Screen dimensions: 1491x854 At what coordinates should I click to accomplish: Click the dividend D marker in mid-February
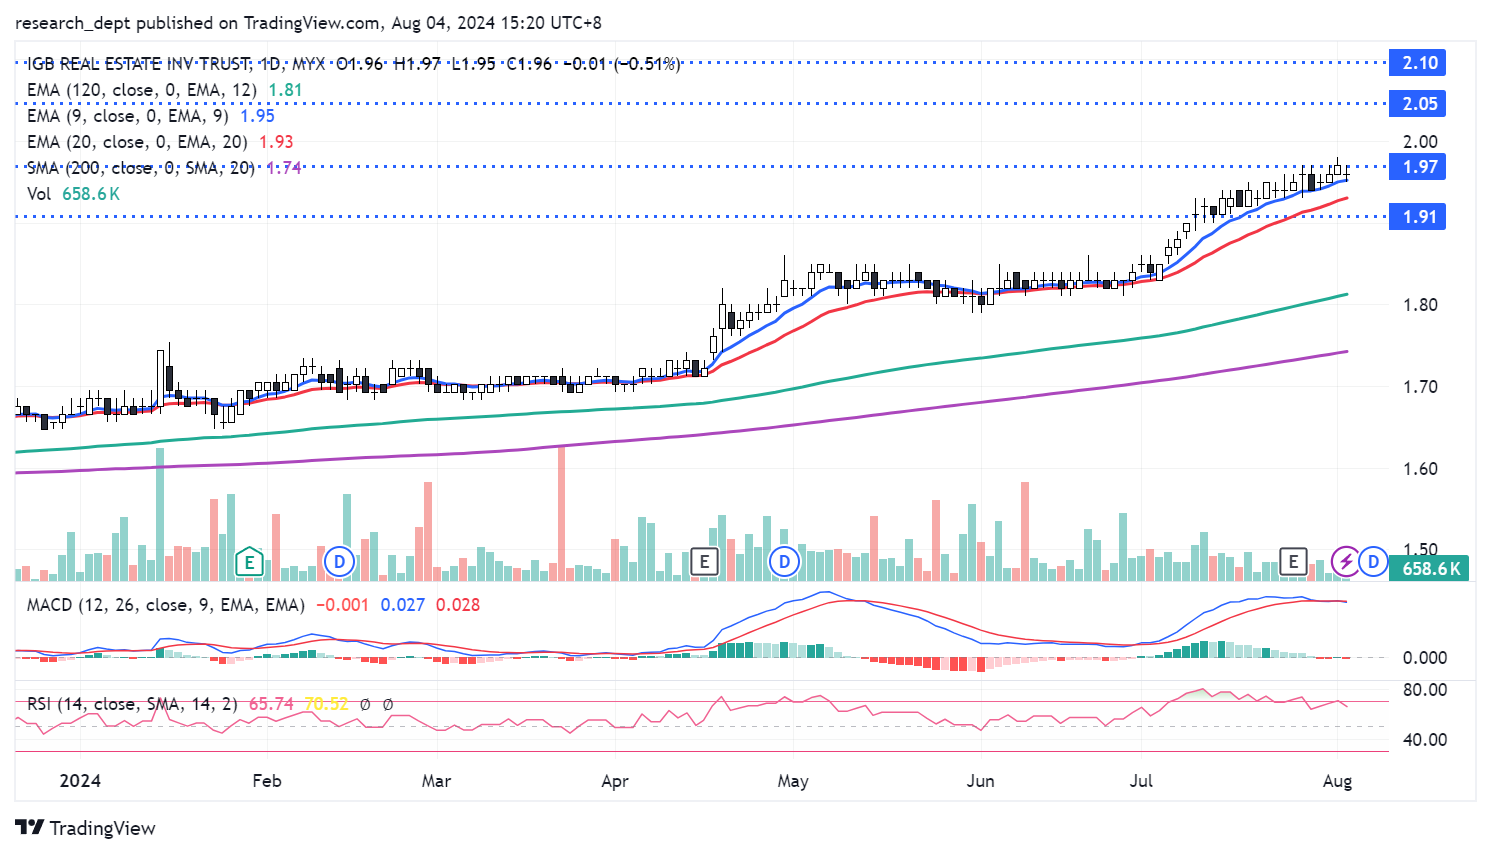(x=340, y=562)
